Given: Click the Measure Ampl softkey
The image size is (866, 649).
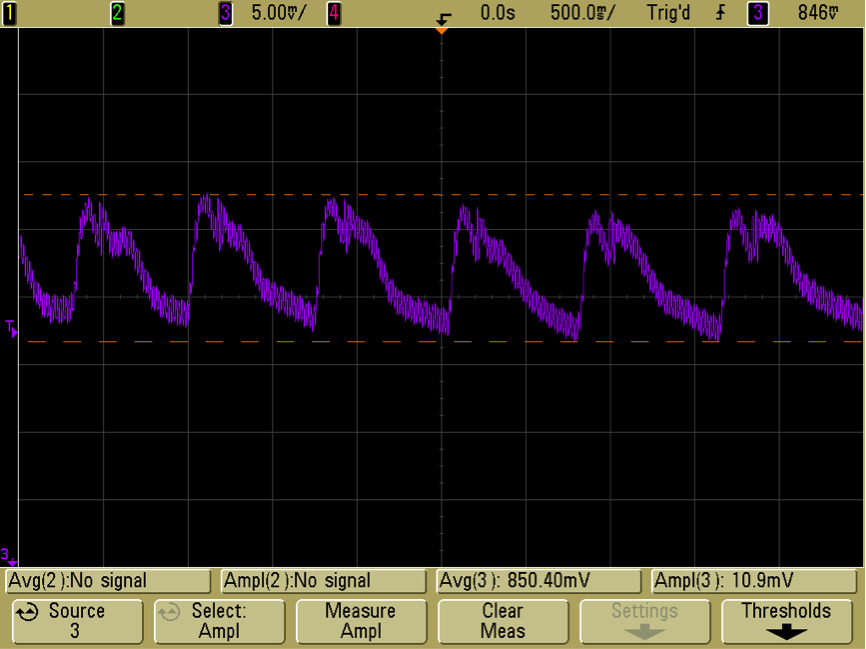Looking at the screenshot, I should click(361, 621).
